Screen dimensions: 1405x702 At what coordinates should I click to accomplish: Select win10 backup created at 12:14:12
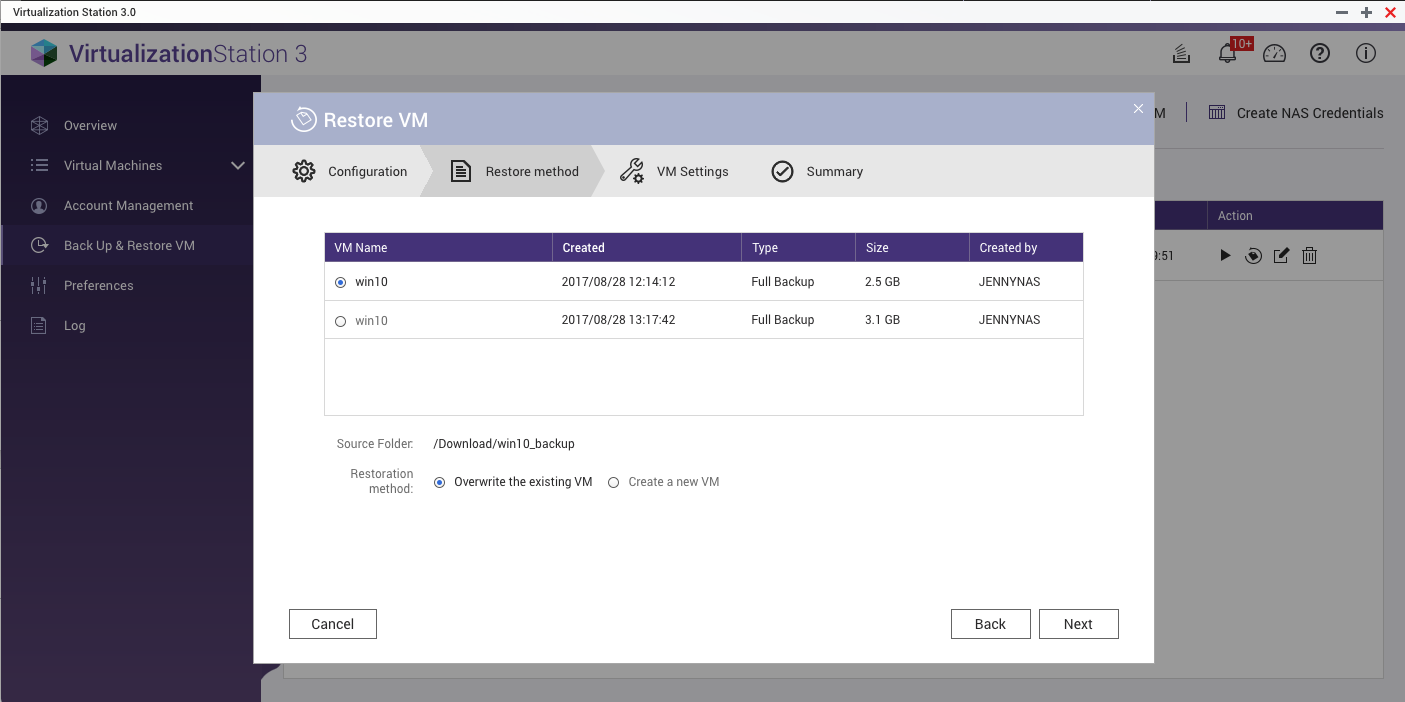[341, 282]
